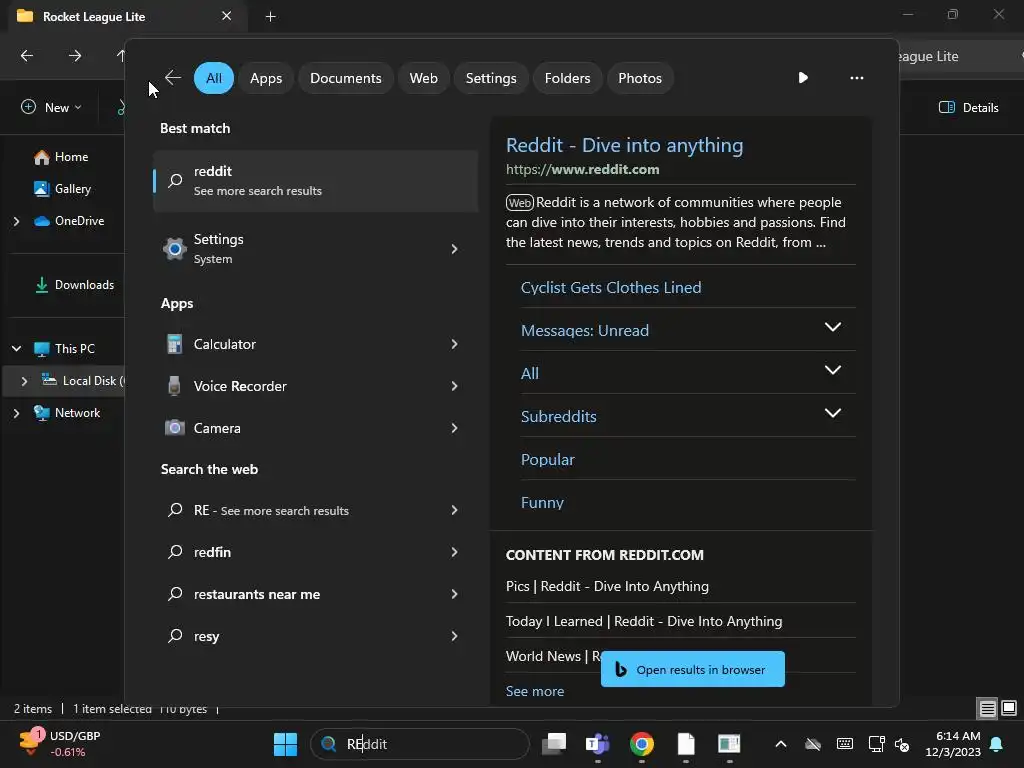This screenshot has height=768, width=1024.
Task: Search the web for redfin
Action: coord(315,552)
